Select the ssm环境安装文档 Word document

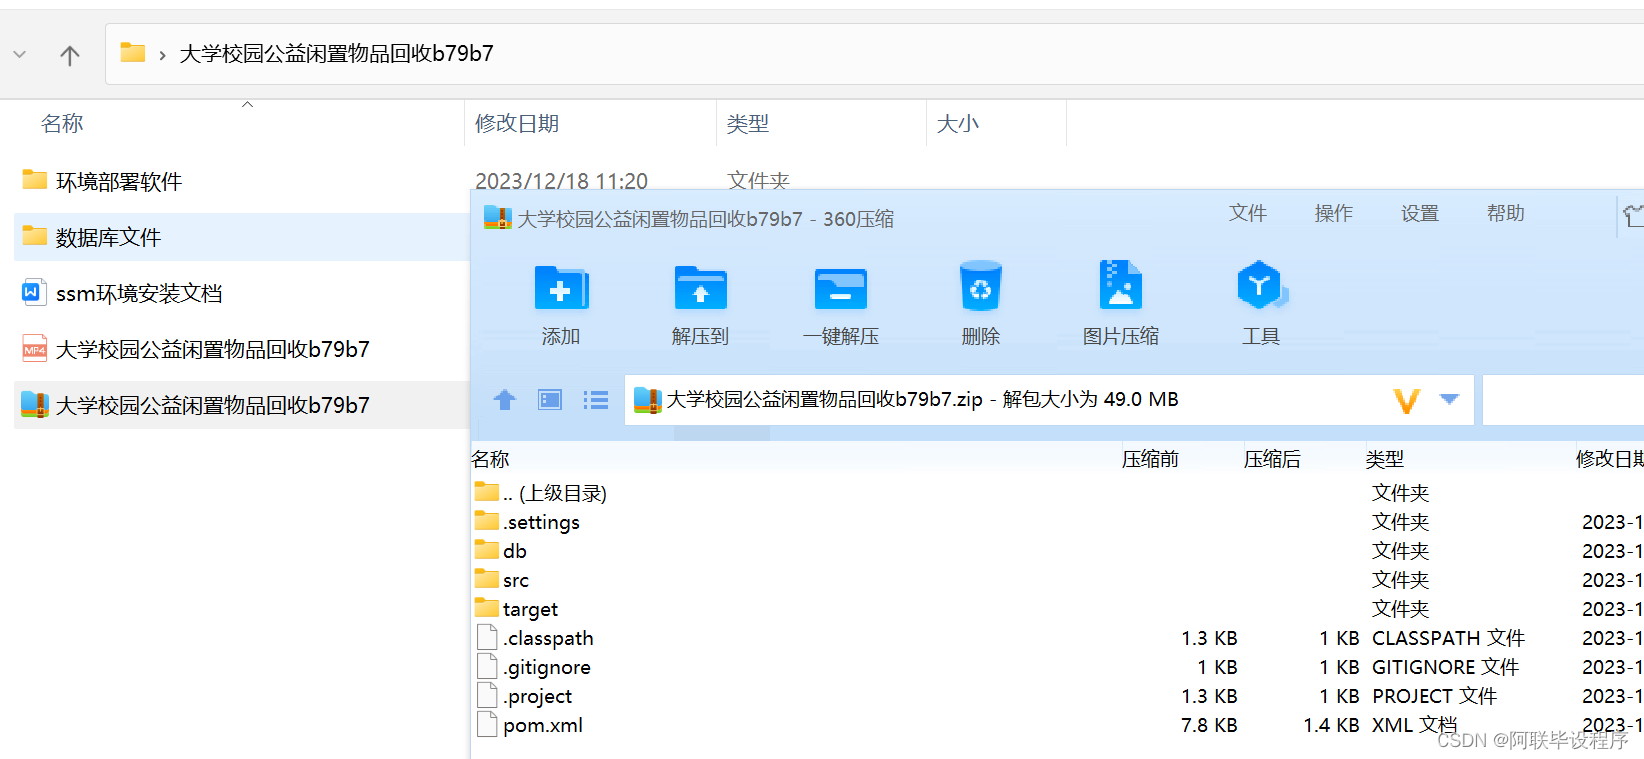click(139, 293)
